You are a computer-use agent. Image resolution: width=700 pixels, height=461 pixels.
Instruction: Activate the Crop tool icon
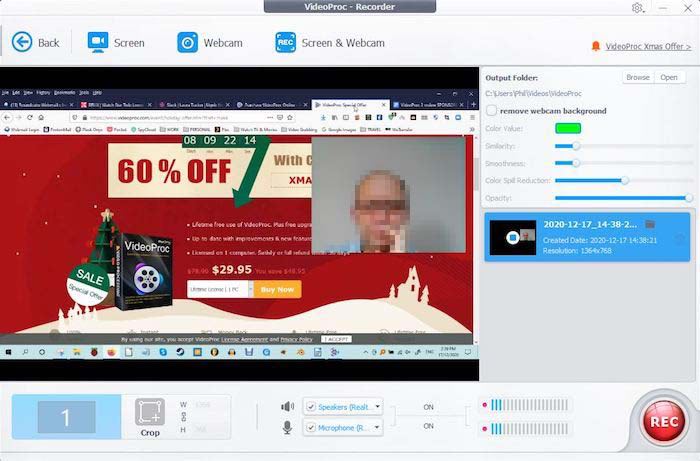click(x=150, y=412)
